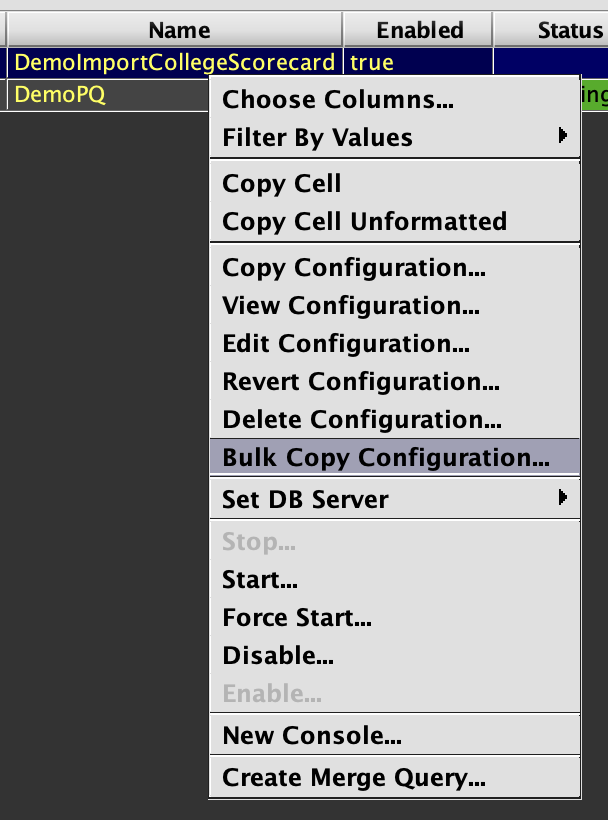Select Edit Configuration menu item
Screen dimensions: 608x820
coord(346,344)
